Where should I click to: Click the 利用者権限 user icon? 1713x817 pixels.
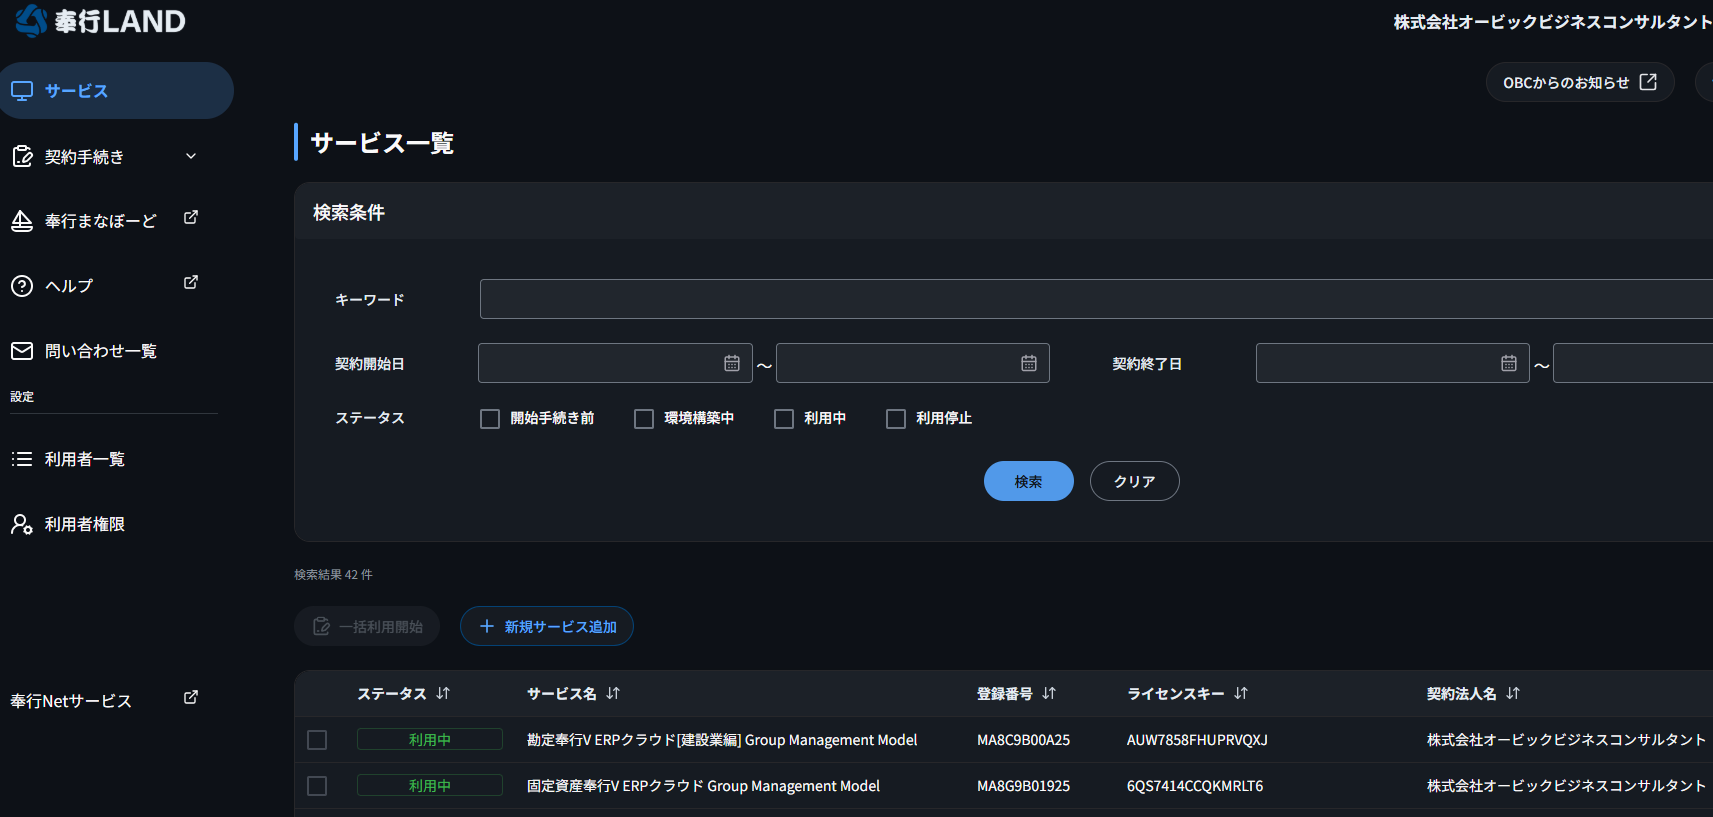tap(22, 524)
